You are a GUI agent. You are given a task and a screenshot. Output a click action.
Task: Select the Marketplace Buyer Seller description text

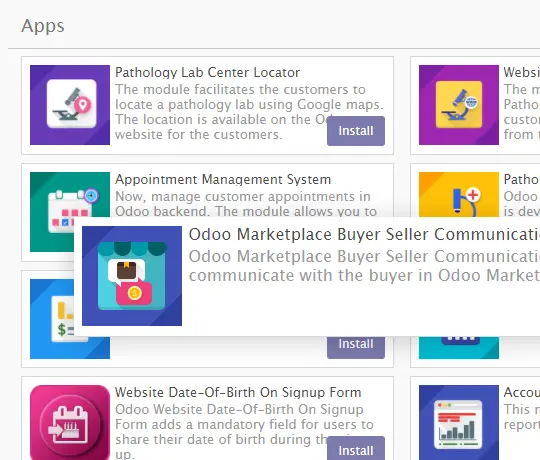pyautogui.click(x=364, y=266)
